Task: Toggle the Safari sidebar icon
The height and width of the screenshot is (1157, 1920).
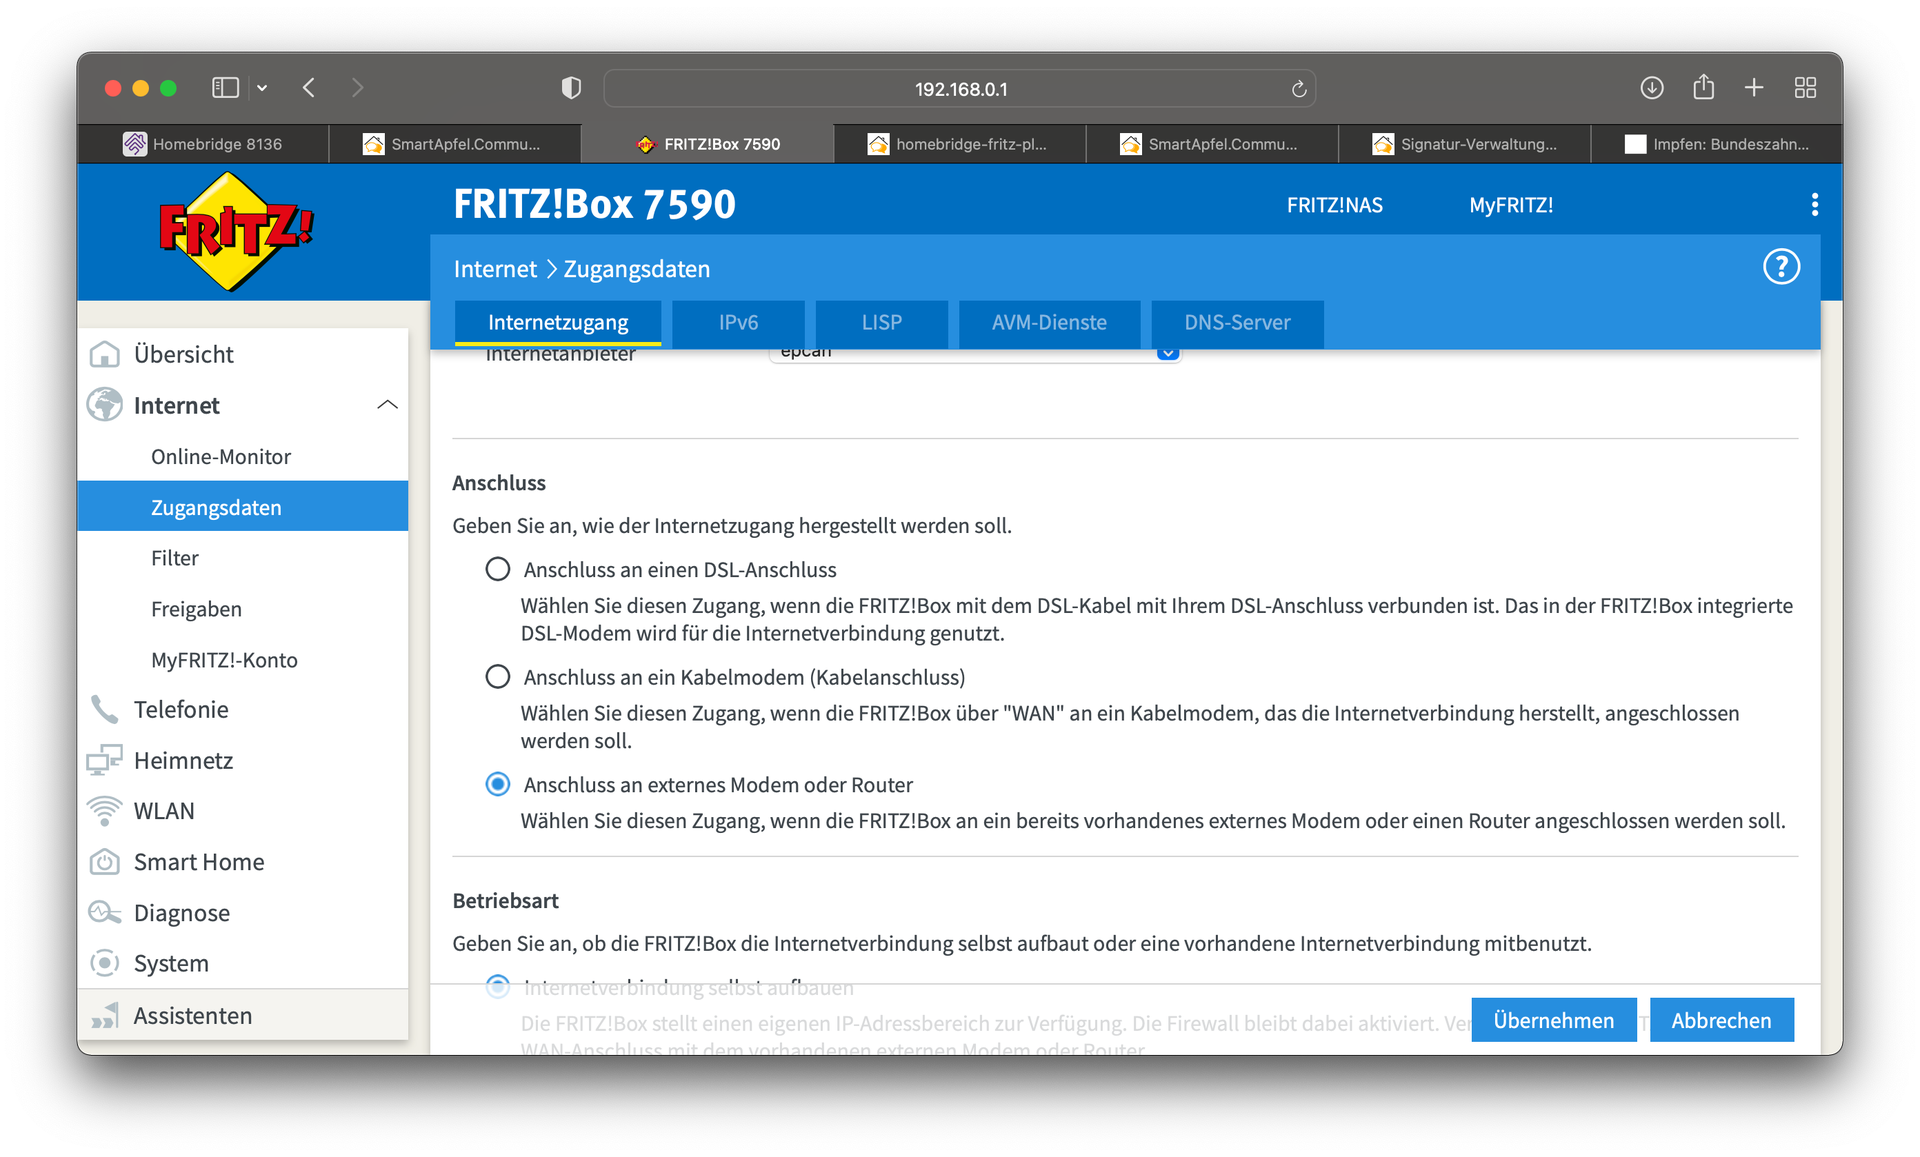Action: point(225,88)
